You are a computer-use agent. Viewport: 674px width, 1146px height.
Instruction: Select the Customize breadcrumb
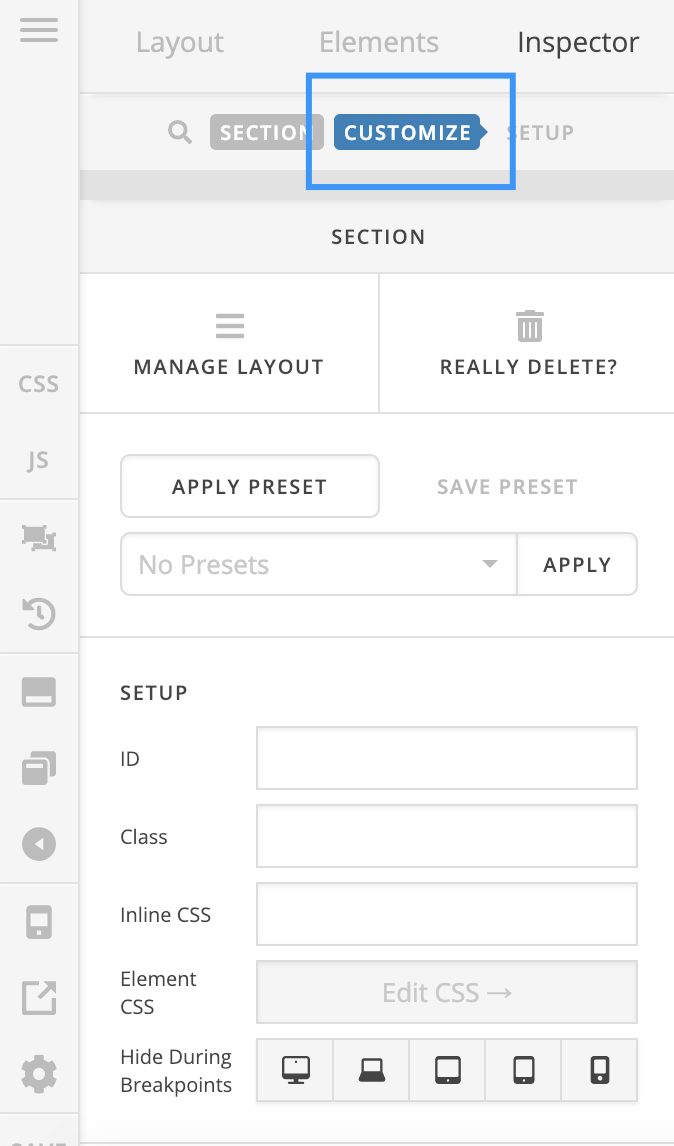407,132
